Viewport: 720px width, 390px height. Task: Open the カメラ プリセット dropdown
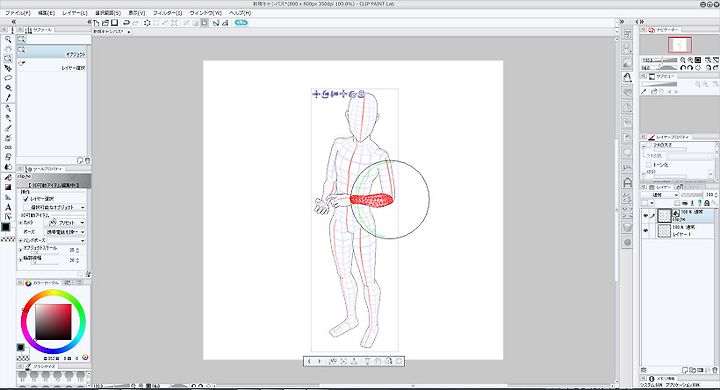[x=67, y=222]
